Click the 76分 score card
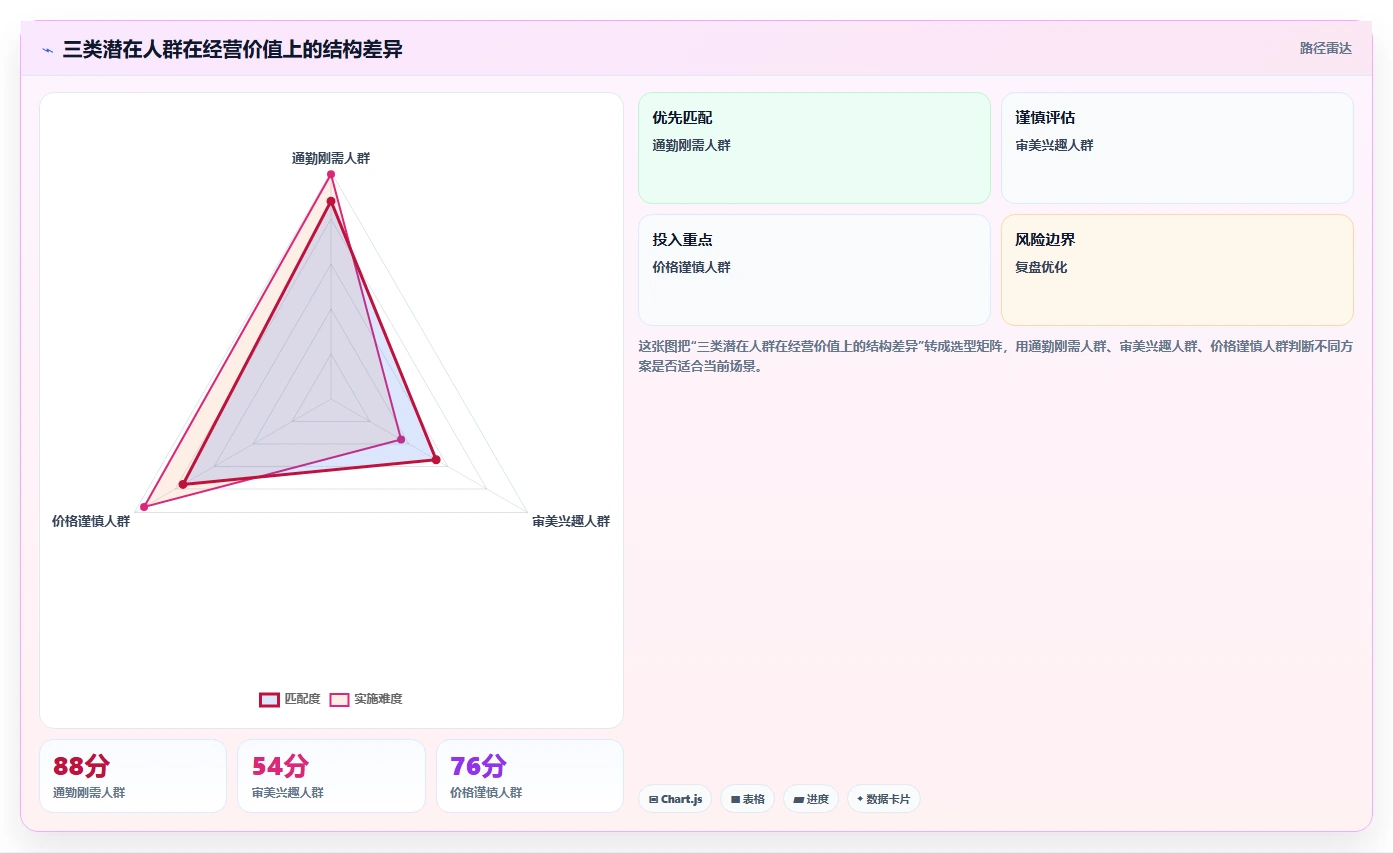 pyautogui.click(x=530, y=776)
